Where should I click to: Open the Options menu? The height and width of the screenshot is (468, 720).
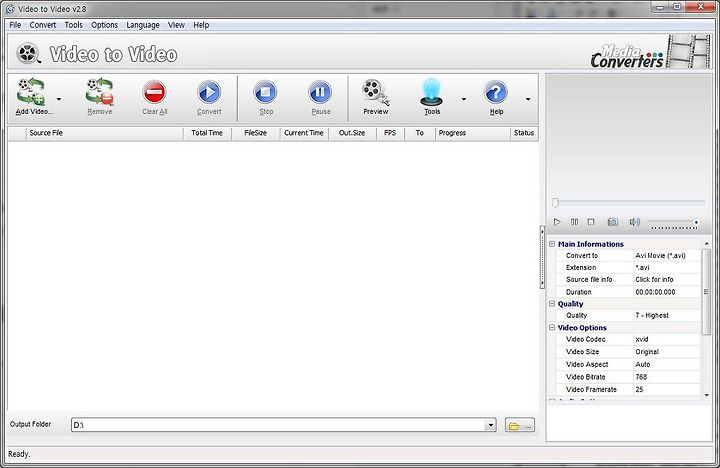(x=104, y=25)
